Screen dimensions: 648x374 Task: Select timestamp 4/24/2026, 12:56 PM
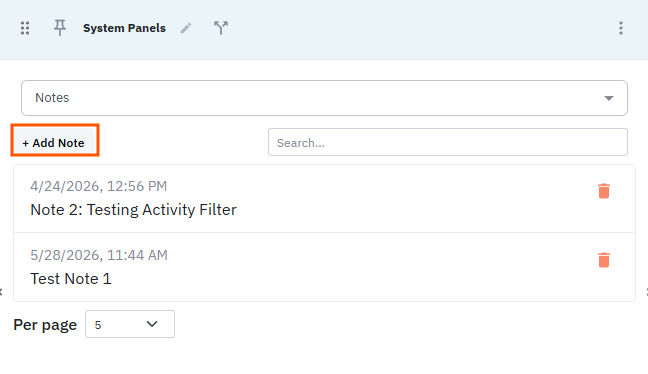point(98,186)
